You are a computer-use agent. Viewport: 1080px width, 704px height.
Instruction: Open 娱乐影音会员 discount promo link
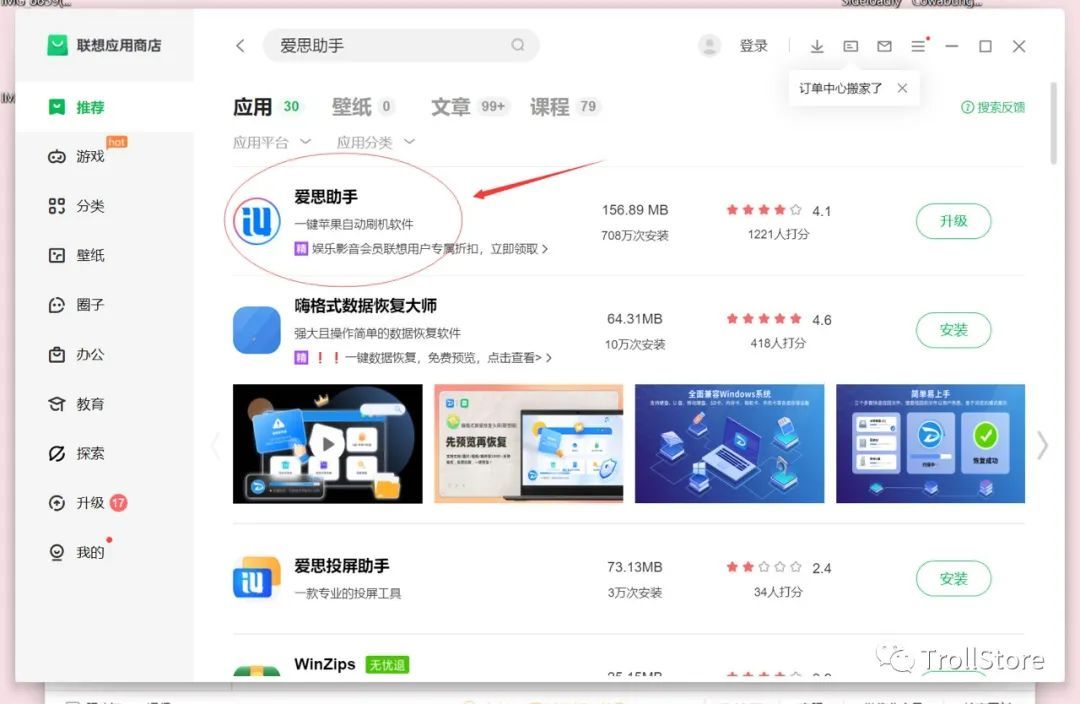click(421, 249)
